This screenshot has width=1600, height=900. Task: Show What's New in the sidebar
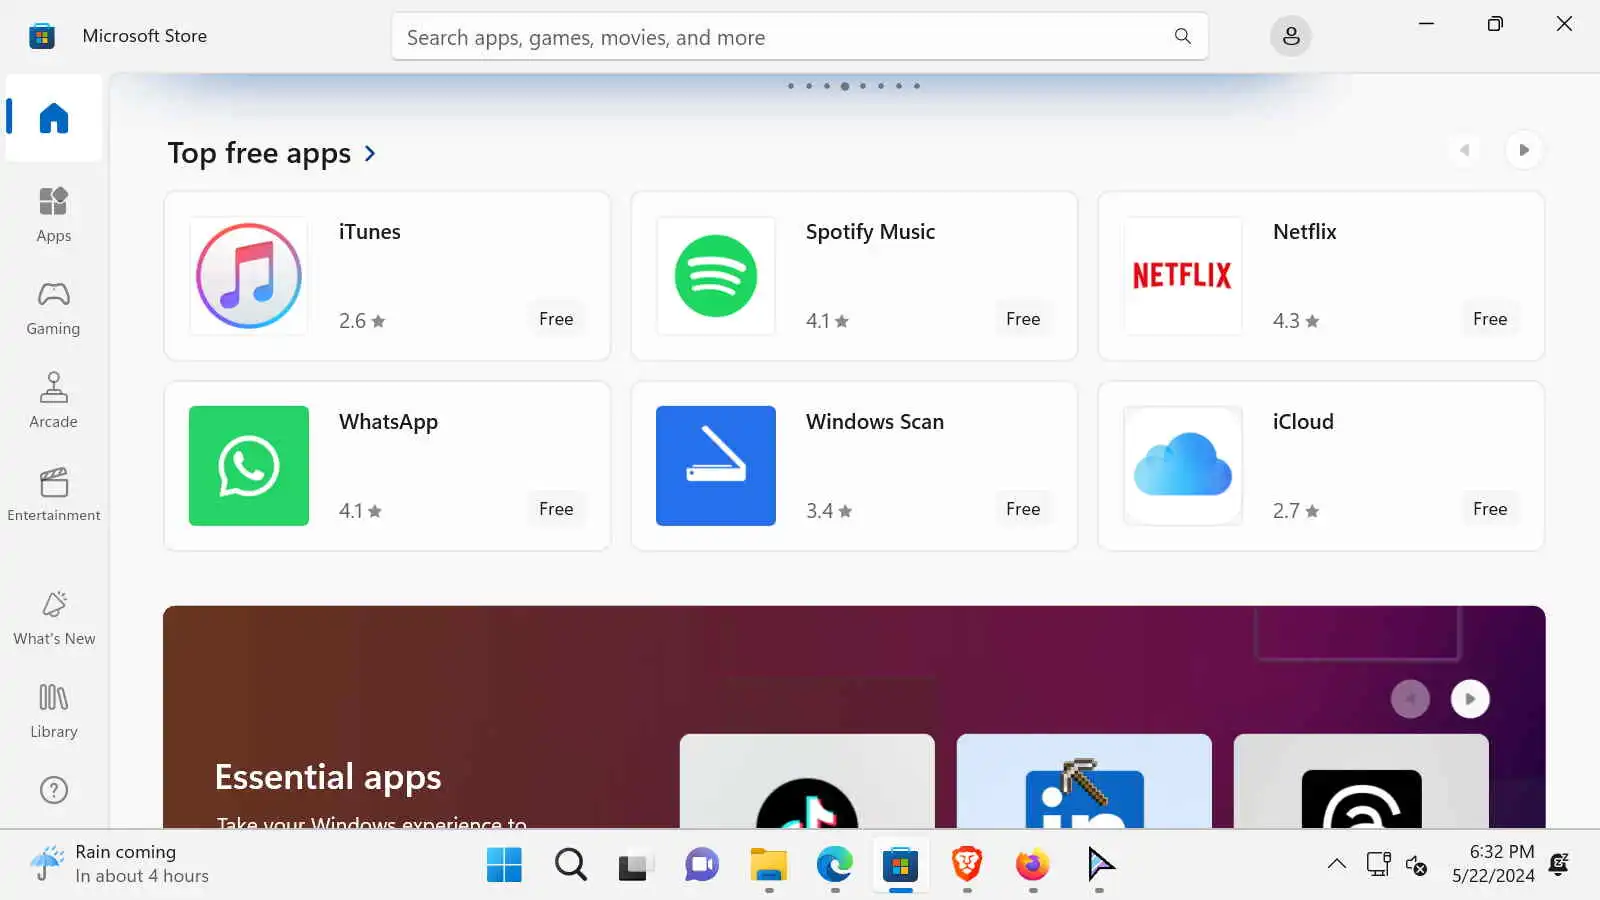[x=54, y=618]
